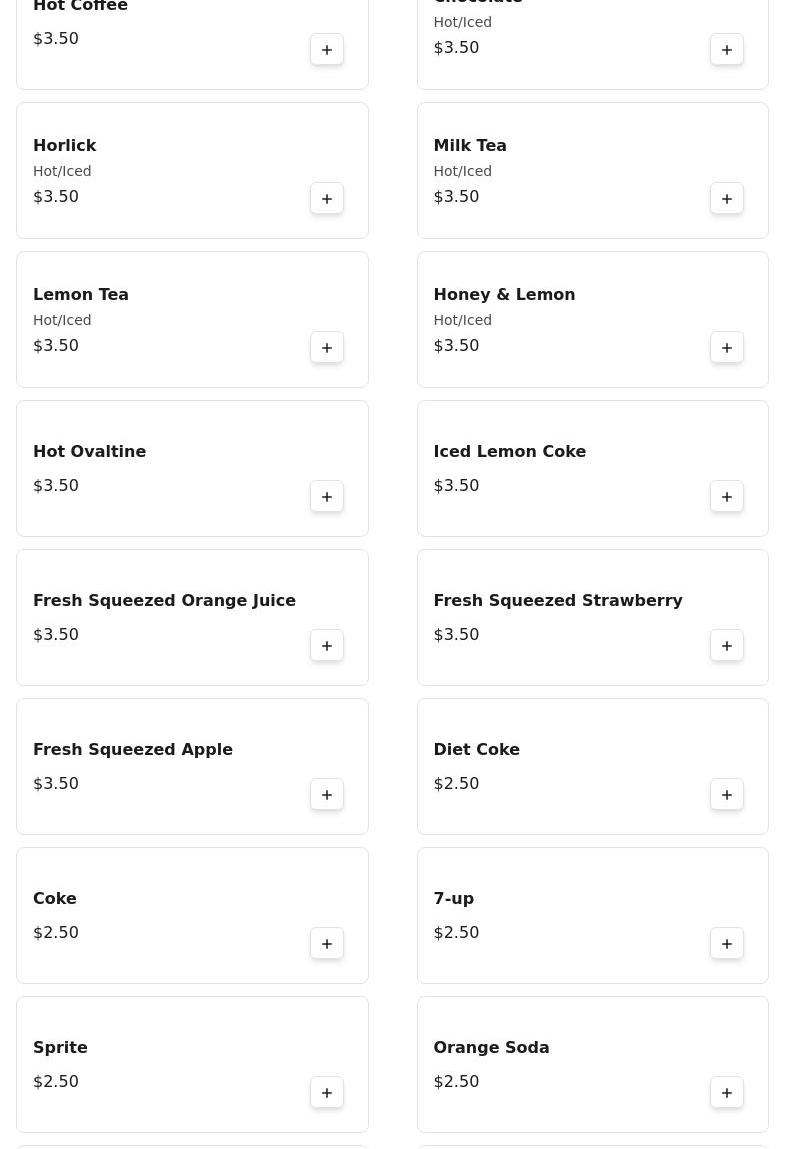785x1149 pixels.
Task: Click the 7-up plus button
Action: [727, 944]
